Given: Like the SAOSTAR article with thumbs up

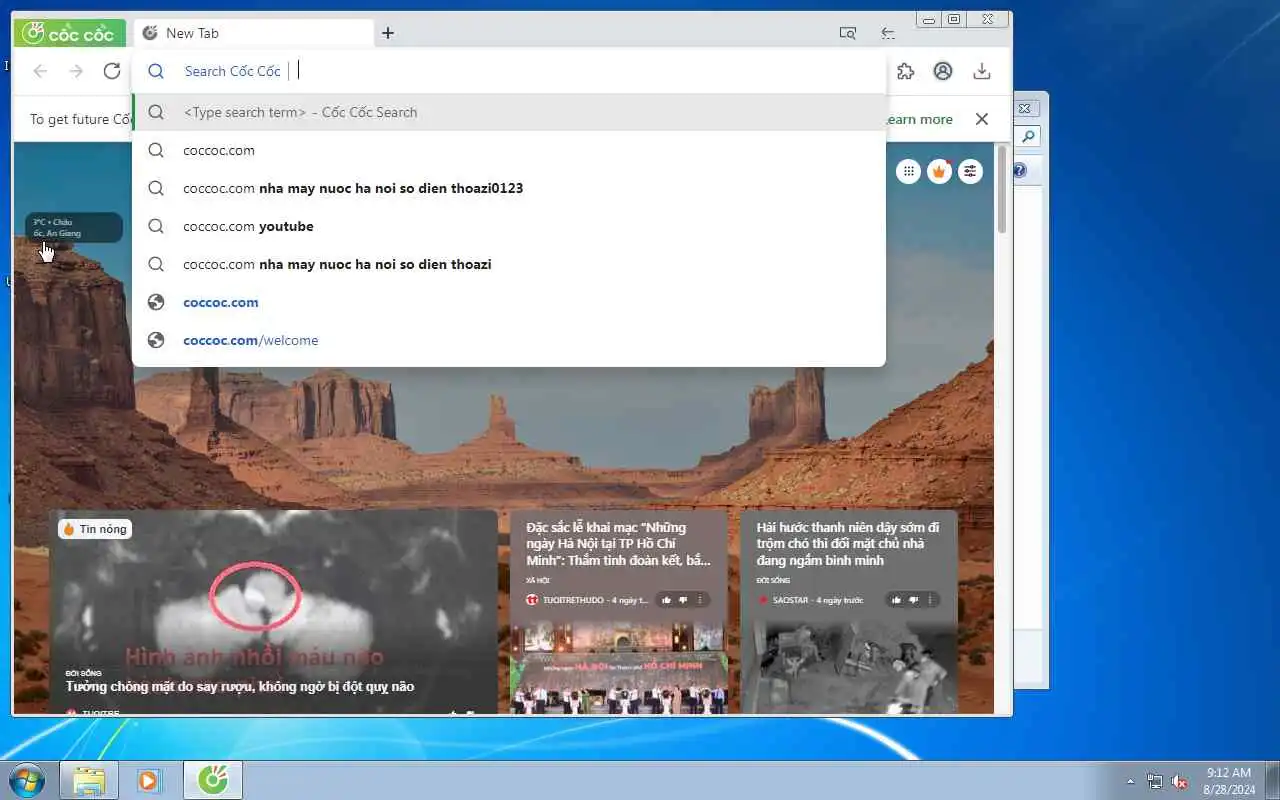Looking at the screenshot, I should tap(896, 600).
